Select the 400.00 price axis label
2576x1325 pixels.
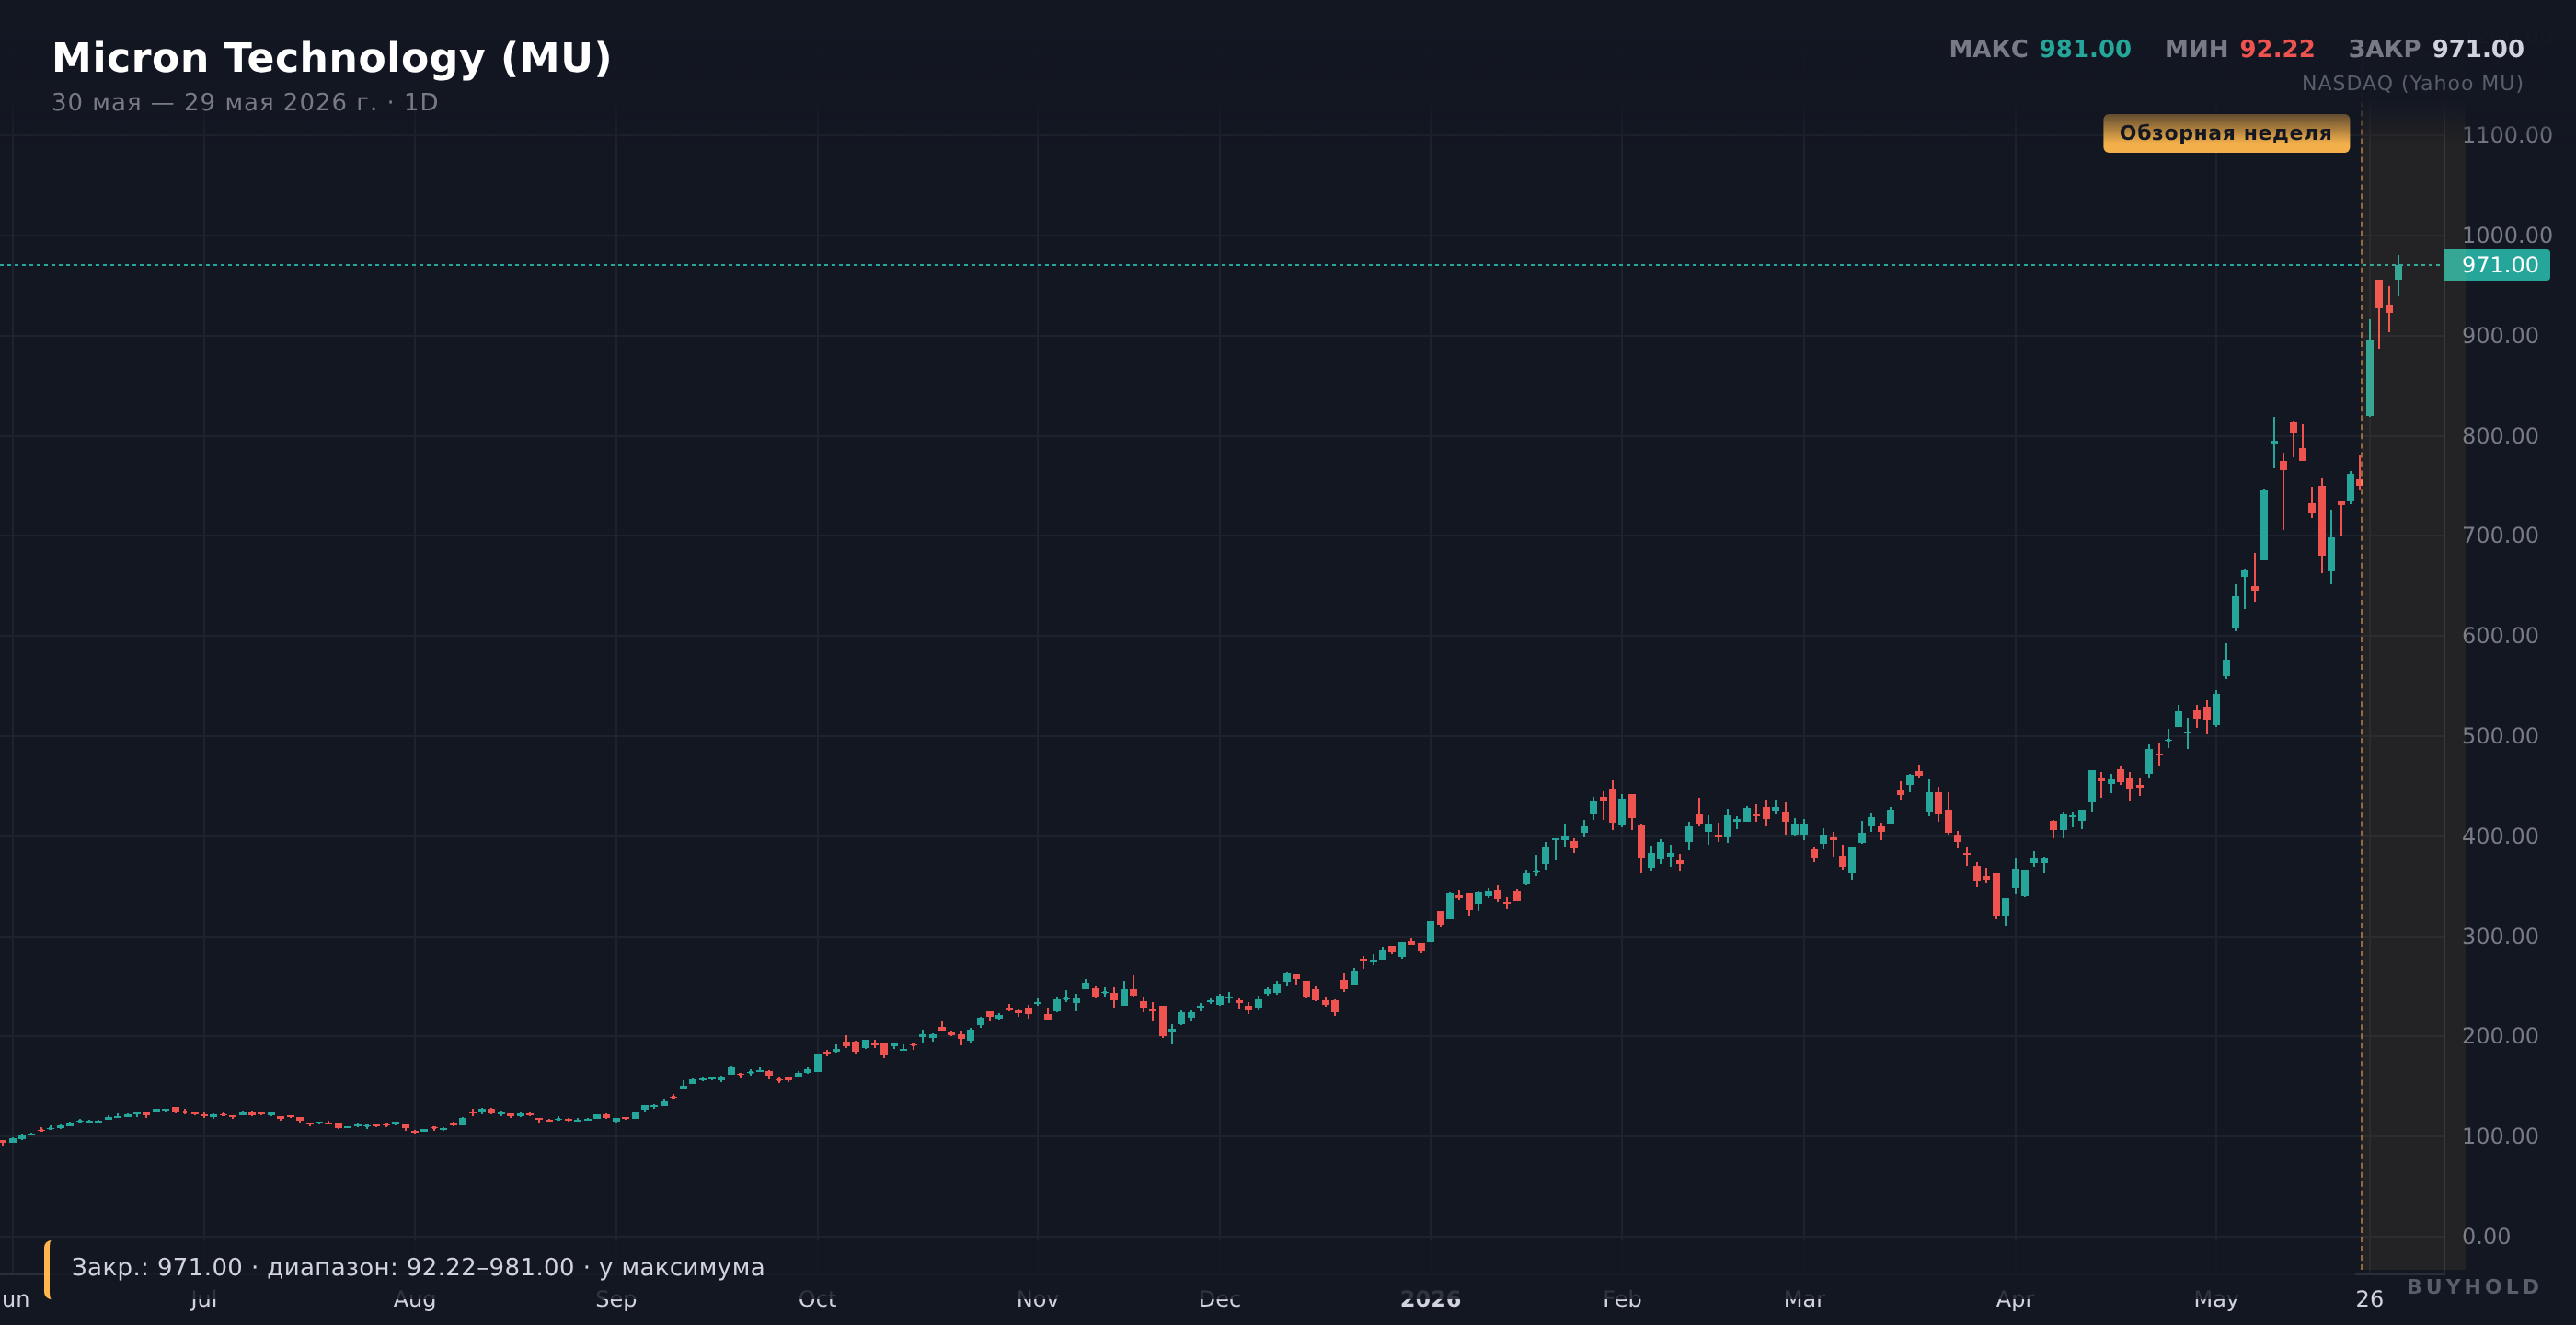coord(2500,836)
